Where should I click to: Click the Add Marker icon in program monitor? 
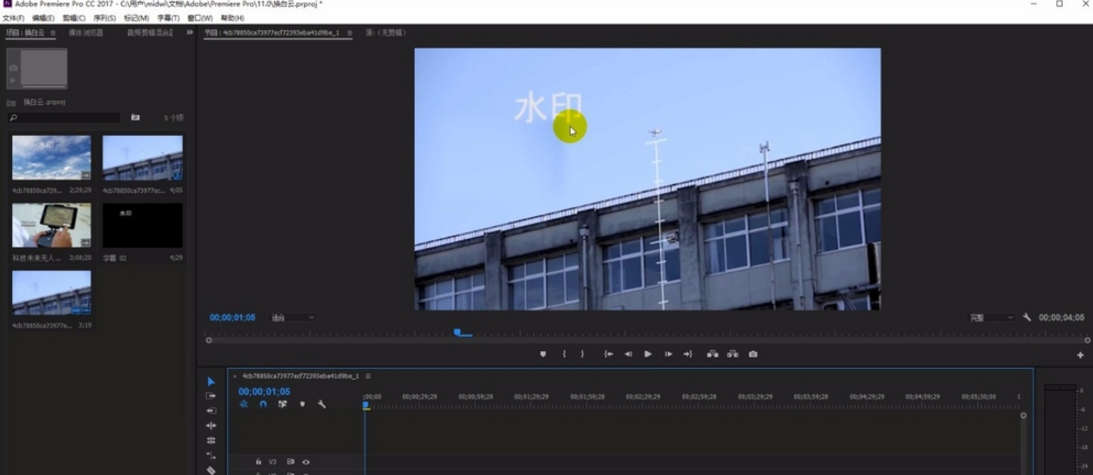coord(543,354)
